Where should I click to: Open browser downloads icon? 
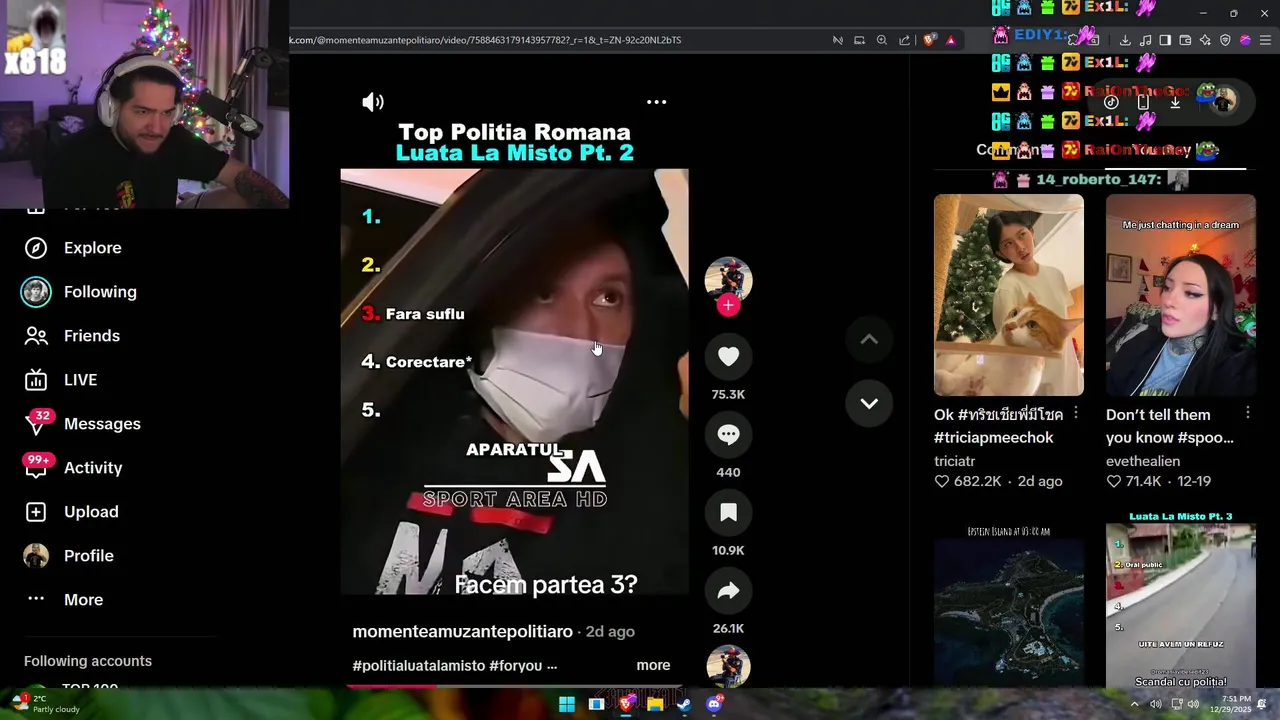coord(1125,40)
